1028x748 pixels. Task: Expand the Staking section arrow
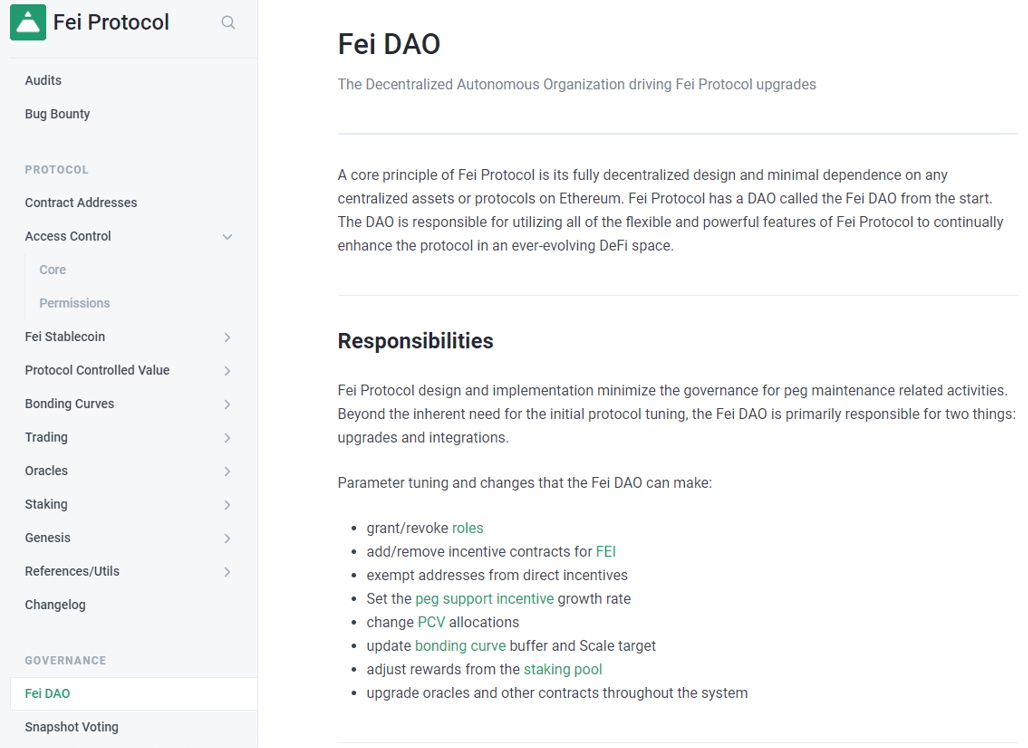[x=227, y=504]
